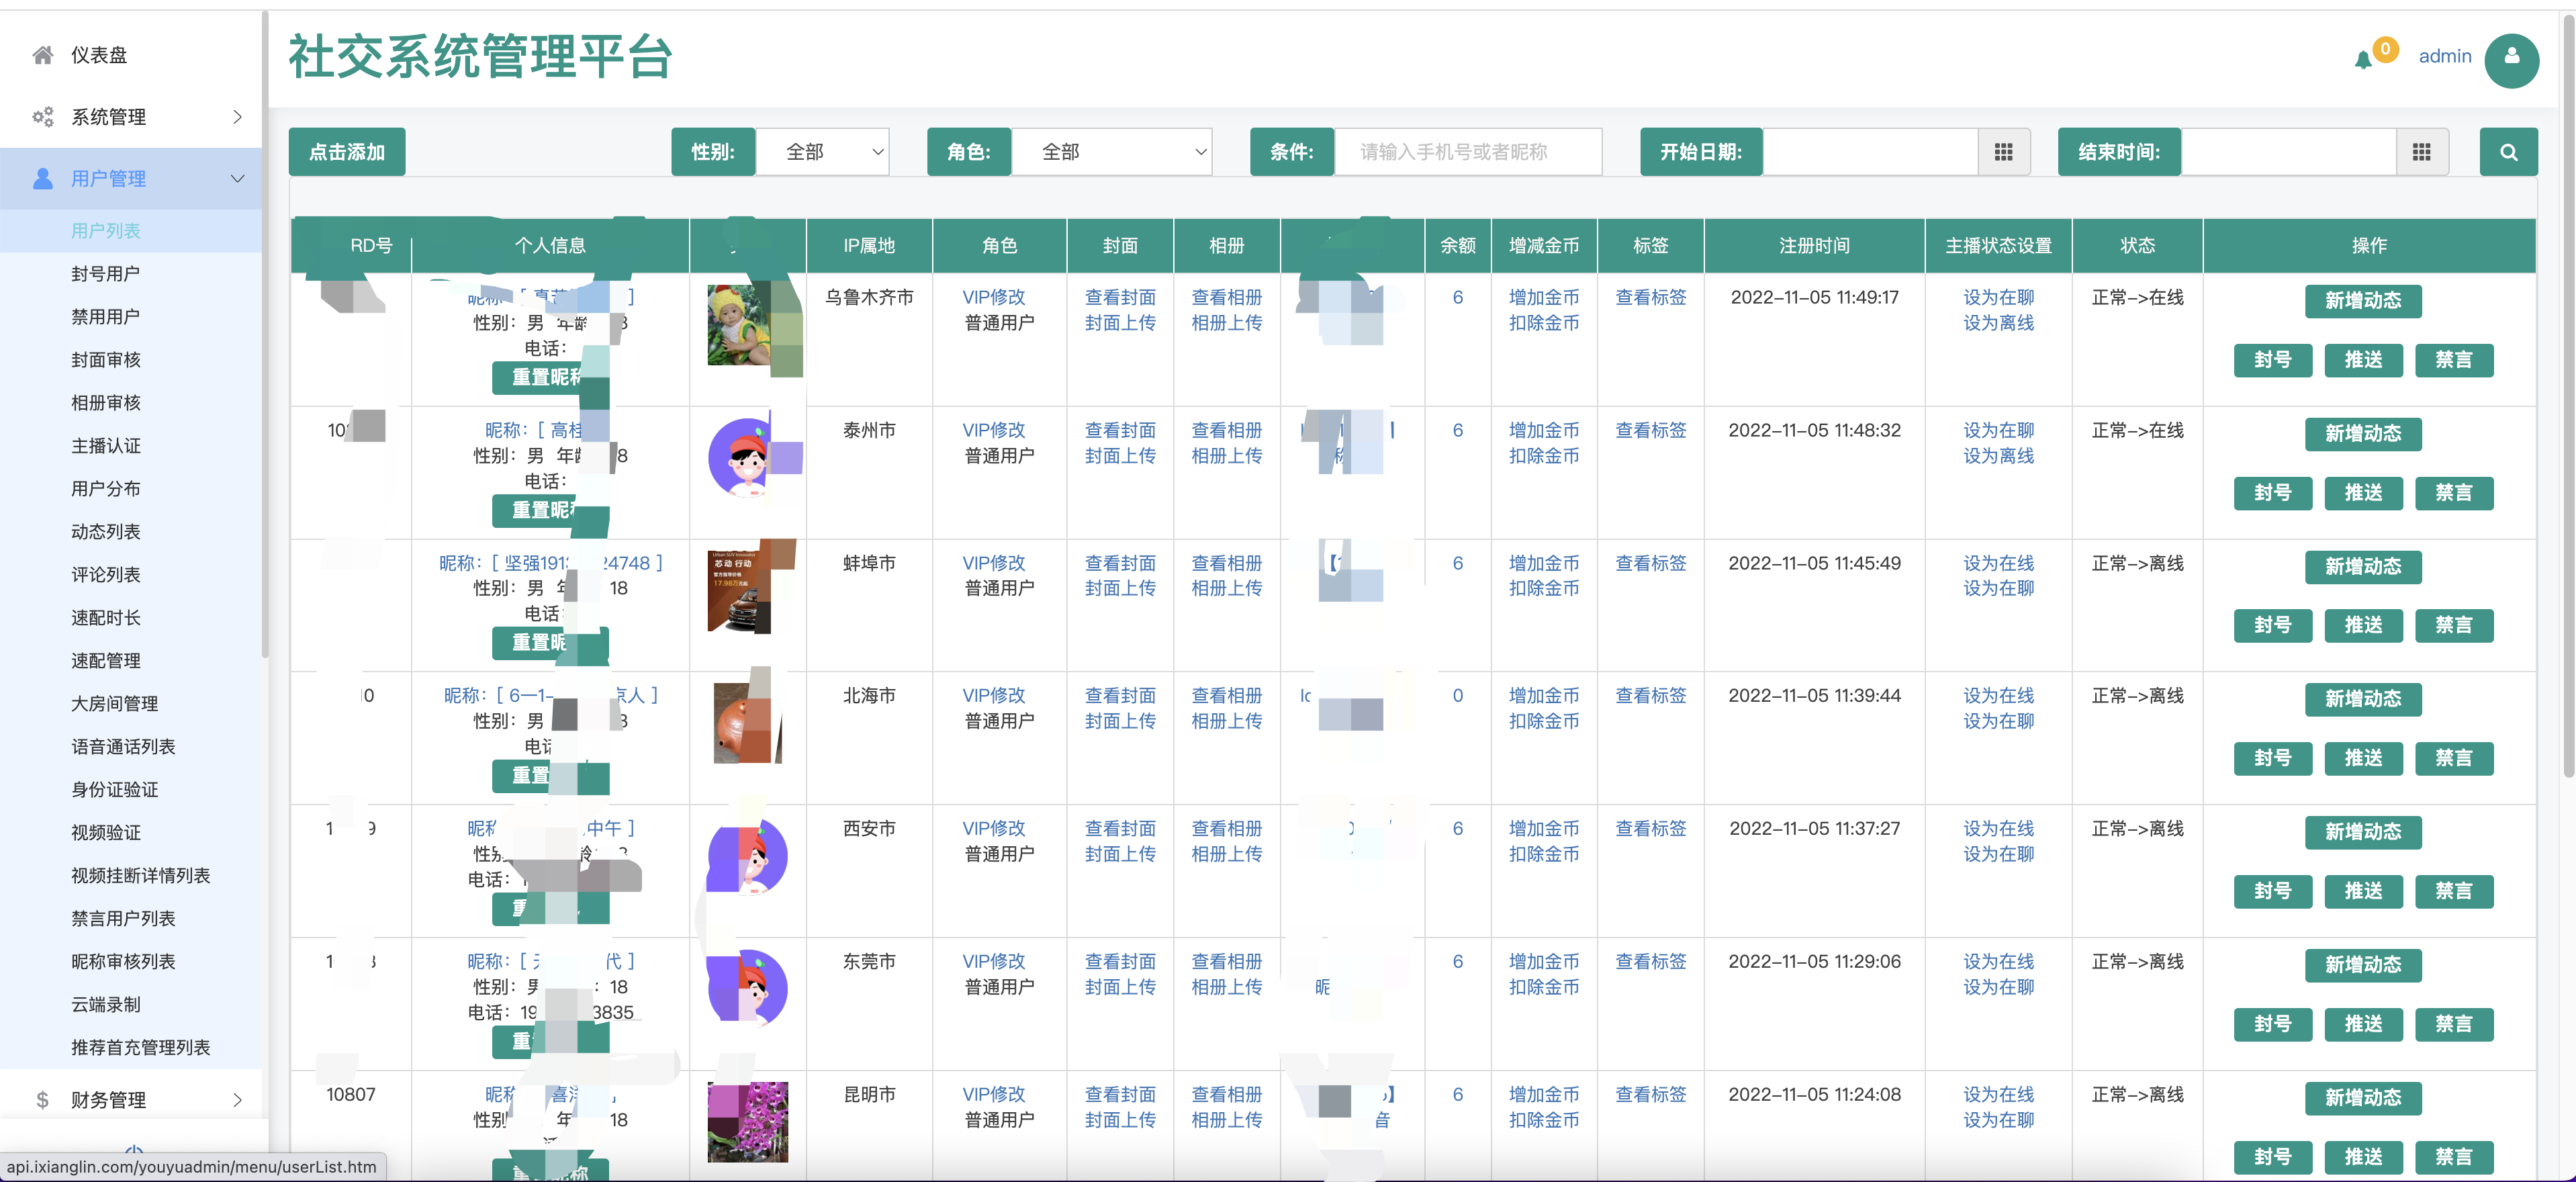Open the role filter dropdown

pos(1111,152)
